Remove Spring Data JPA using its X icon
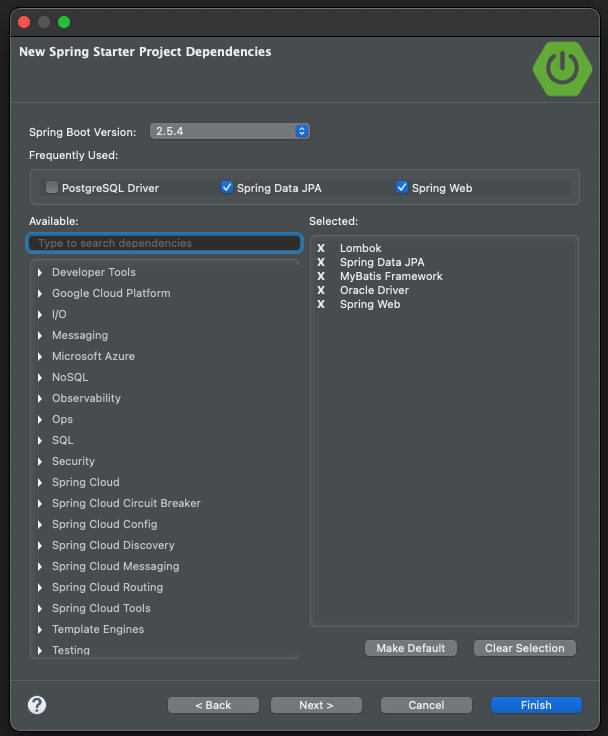 coord(321,262)
